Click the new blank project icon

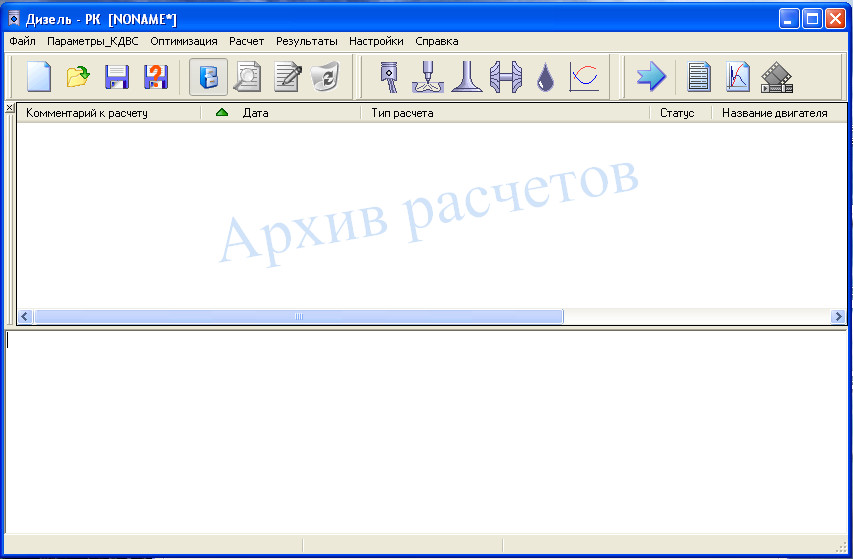38,77
